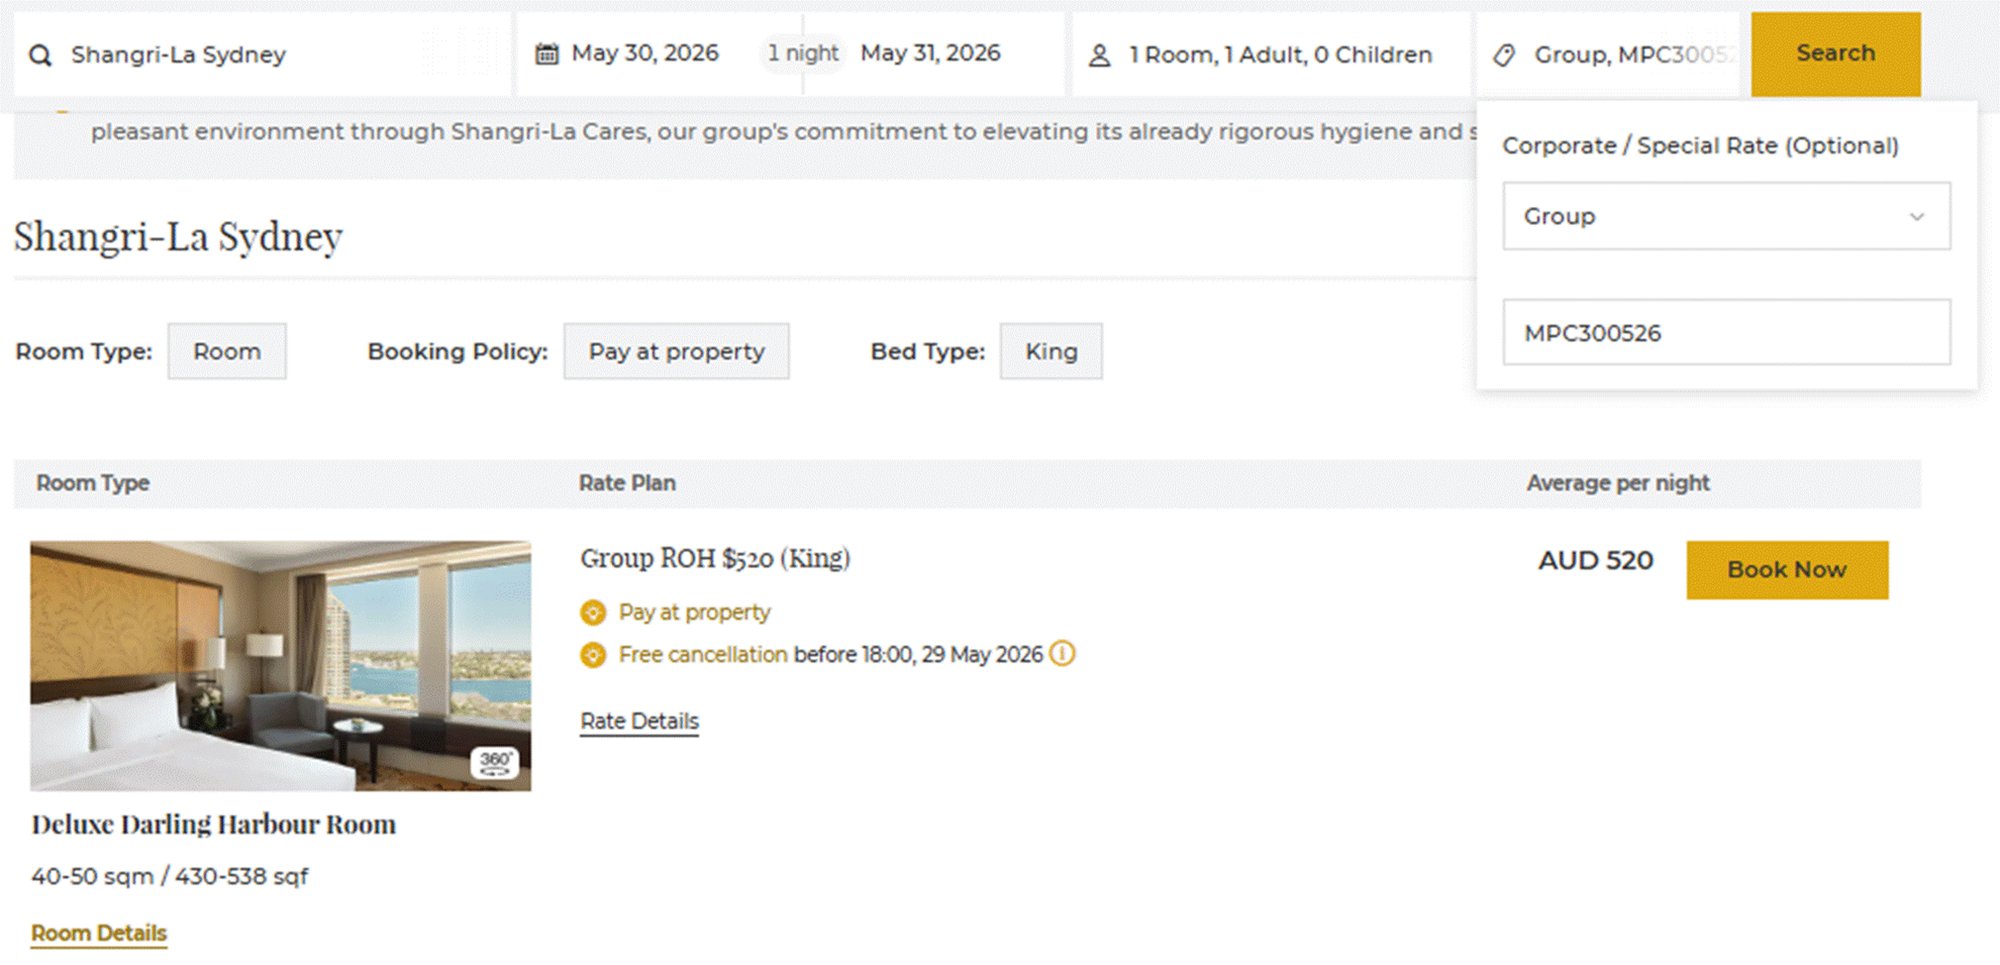Open the May 31, 2026 check-out picker
This screenshot has height=965, width=2000.
(930, 53)
